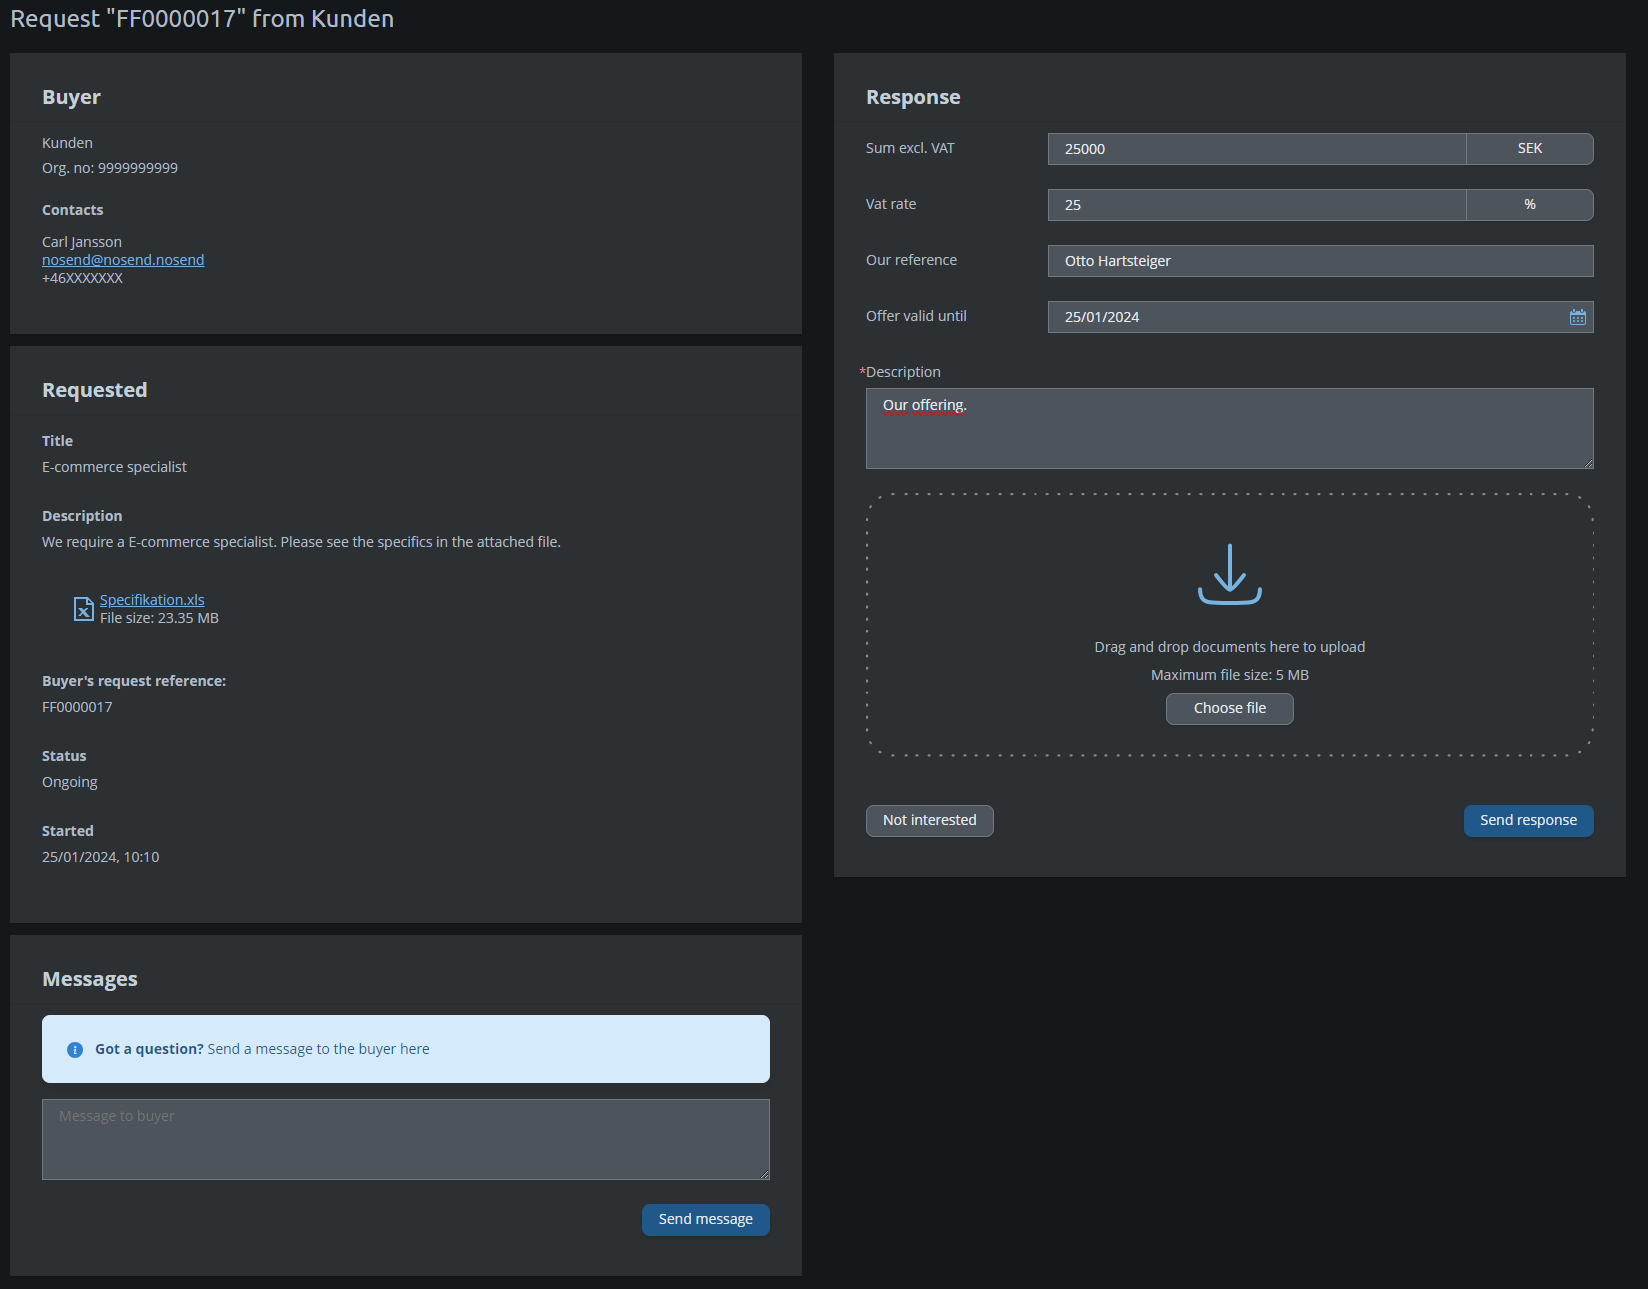1648x1289 pixels.
Task: Click the upload arrow in the drop zone
Action: pyautogui.click(x=1229, y=575)
